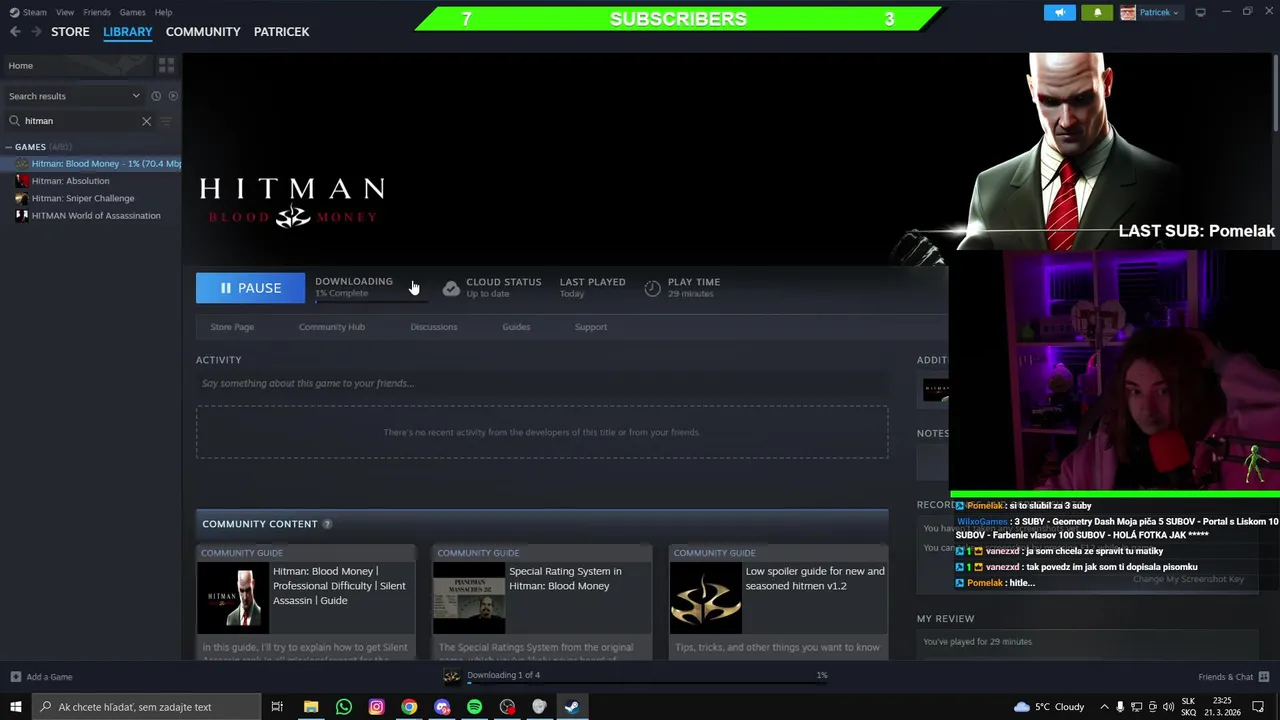Viewport: 1280px width, 720px height.
Task: Go back with the left arrow
Action: coord(15,32)
